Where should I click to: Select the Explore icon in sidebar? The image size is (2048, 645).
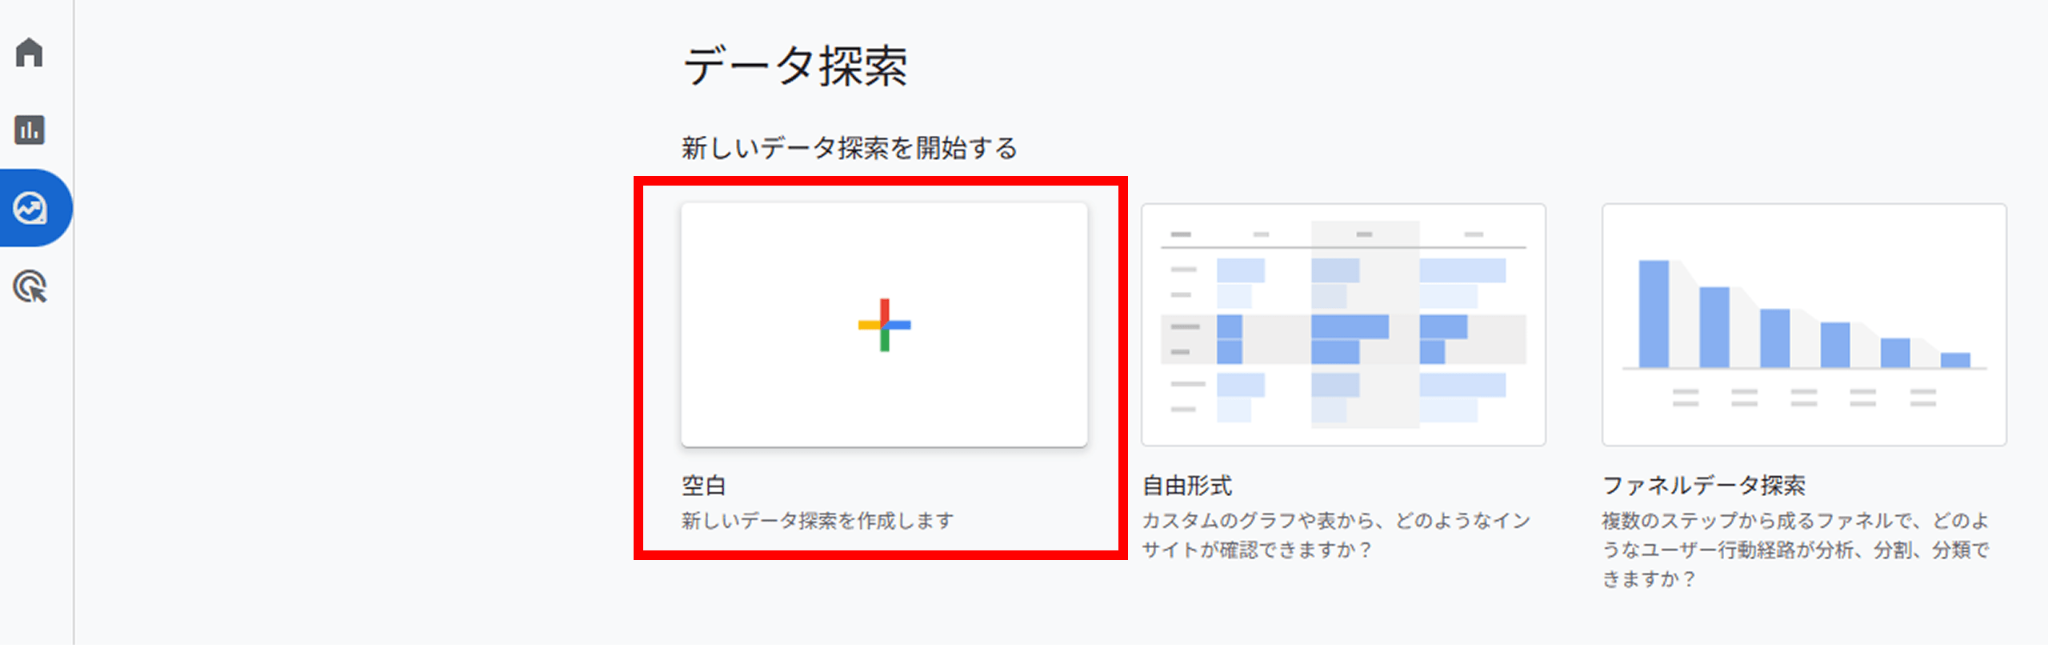point(30,208)
